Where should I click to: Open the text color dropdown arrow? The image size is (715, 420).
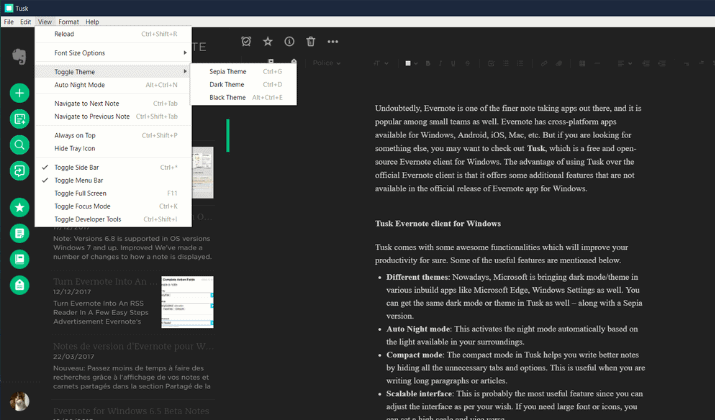coord(415,63)
